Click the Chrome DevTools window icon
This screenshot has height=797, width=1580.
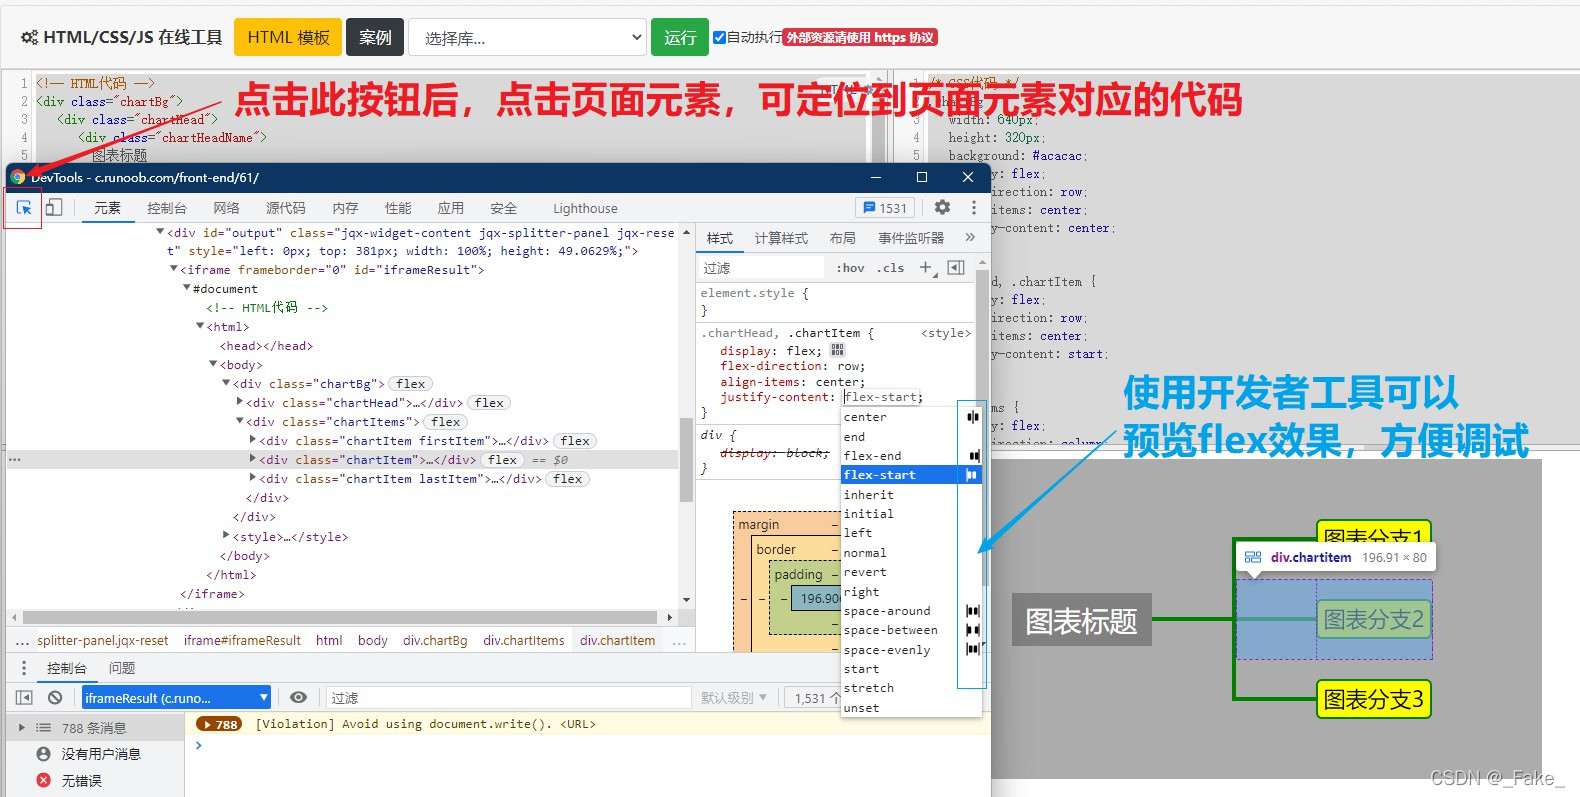coord(18,177)
